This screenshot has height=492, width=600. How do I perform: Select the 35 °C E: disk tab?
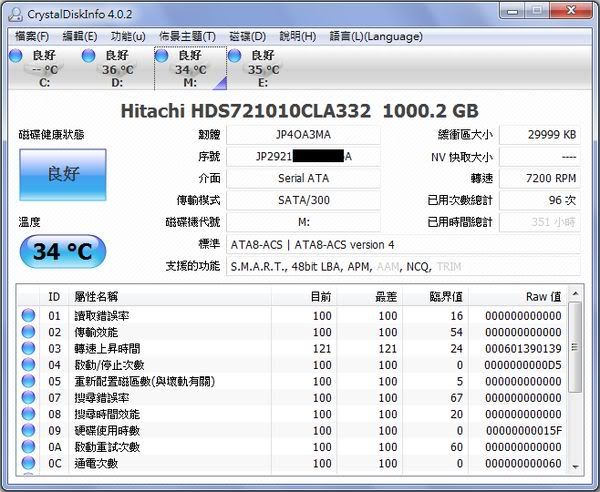tap(263, 69)
